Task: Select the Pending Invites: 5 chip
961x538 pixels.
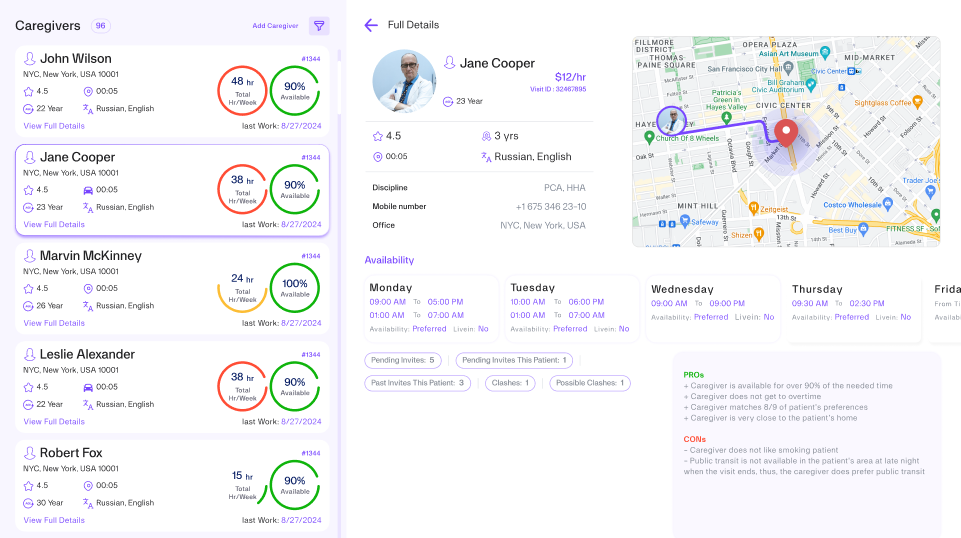Action: [404, 360]
